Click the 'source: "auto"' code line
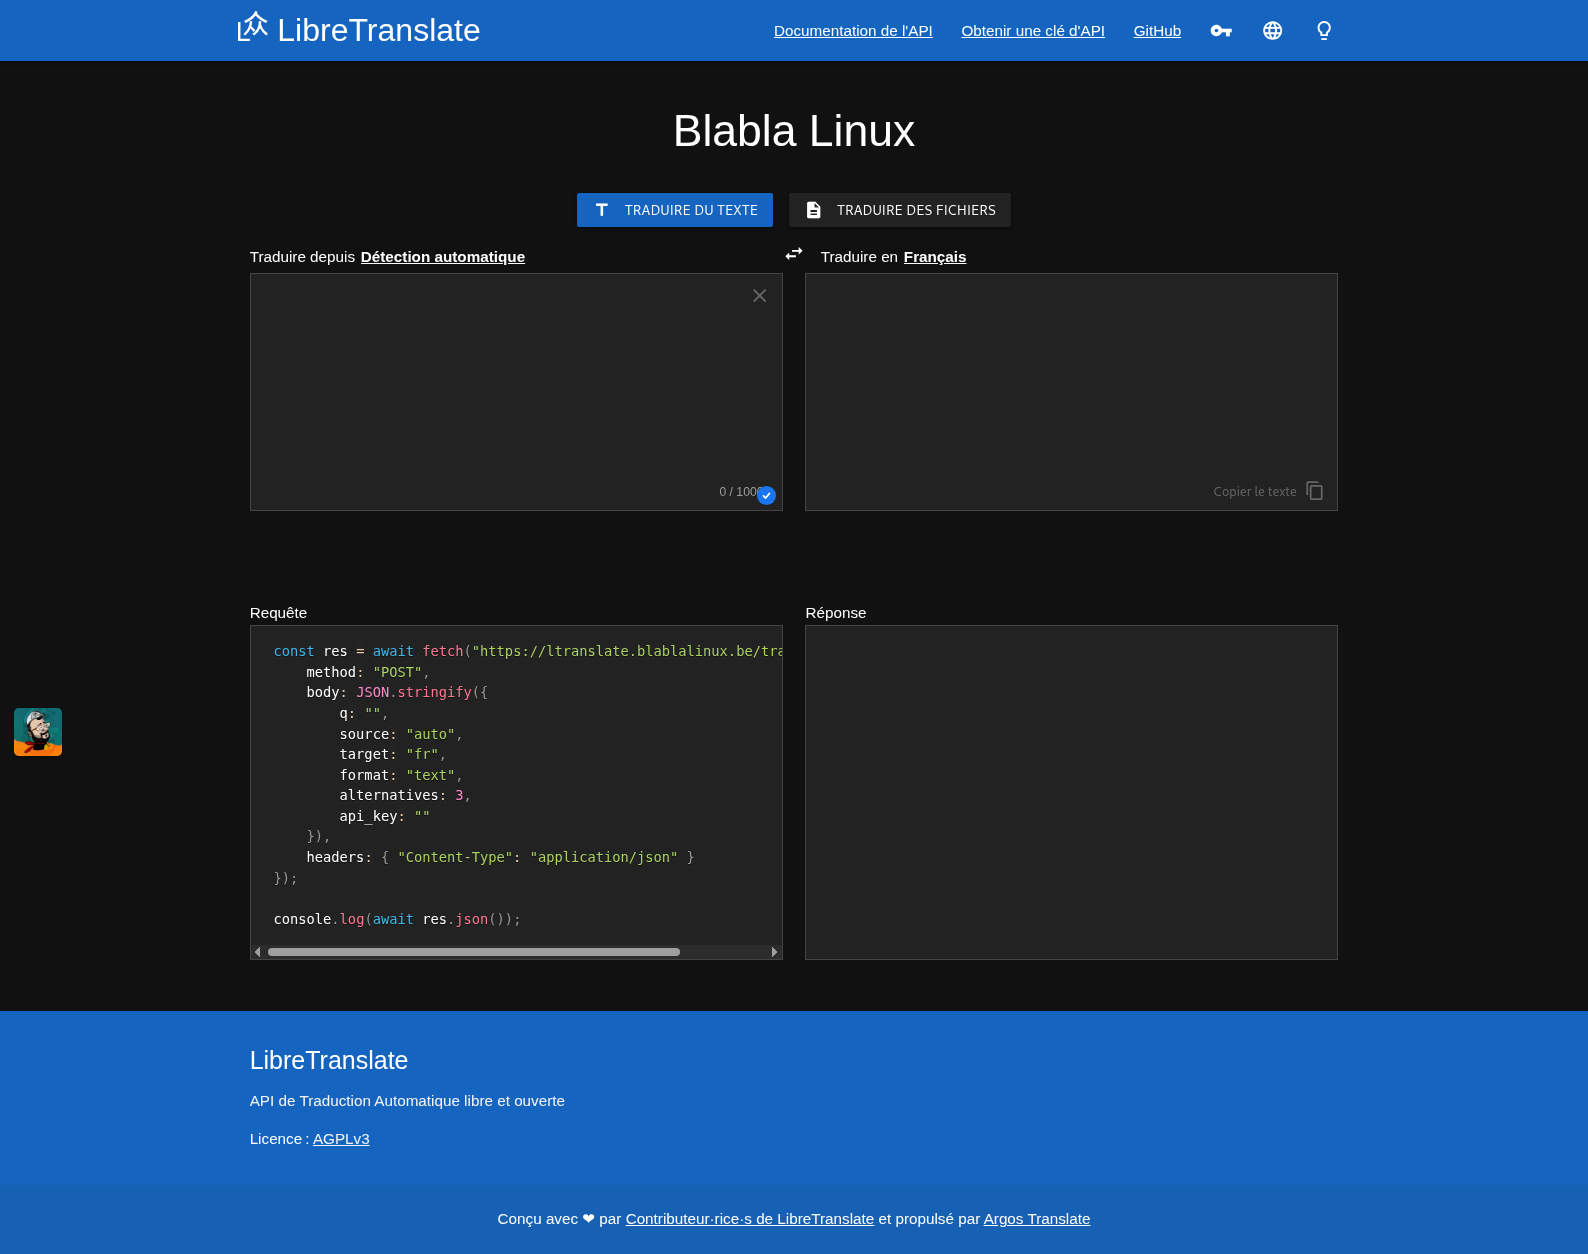 click(x=401, y=734)
